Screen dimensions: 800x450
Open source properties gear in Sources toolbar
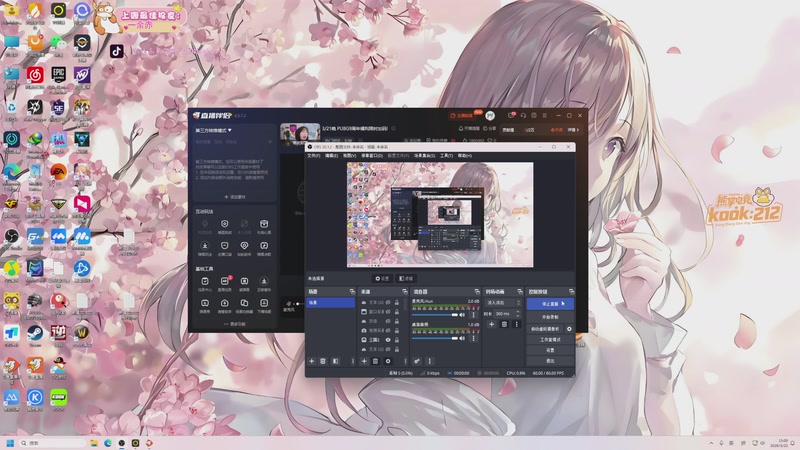(x=388, y=361)
